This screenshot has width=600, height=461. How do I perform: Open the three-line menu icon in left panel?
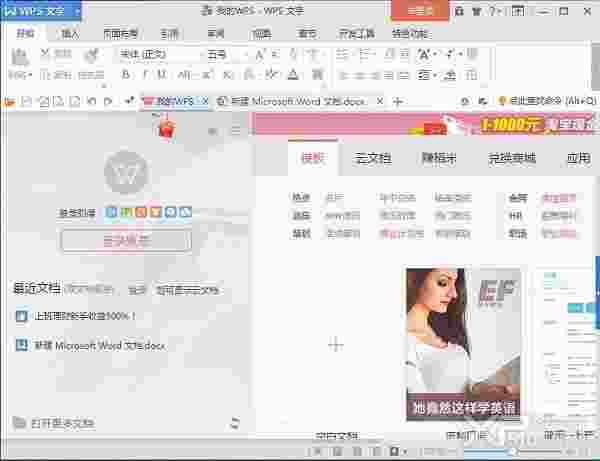coord(236,130)
